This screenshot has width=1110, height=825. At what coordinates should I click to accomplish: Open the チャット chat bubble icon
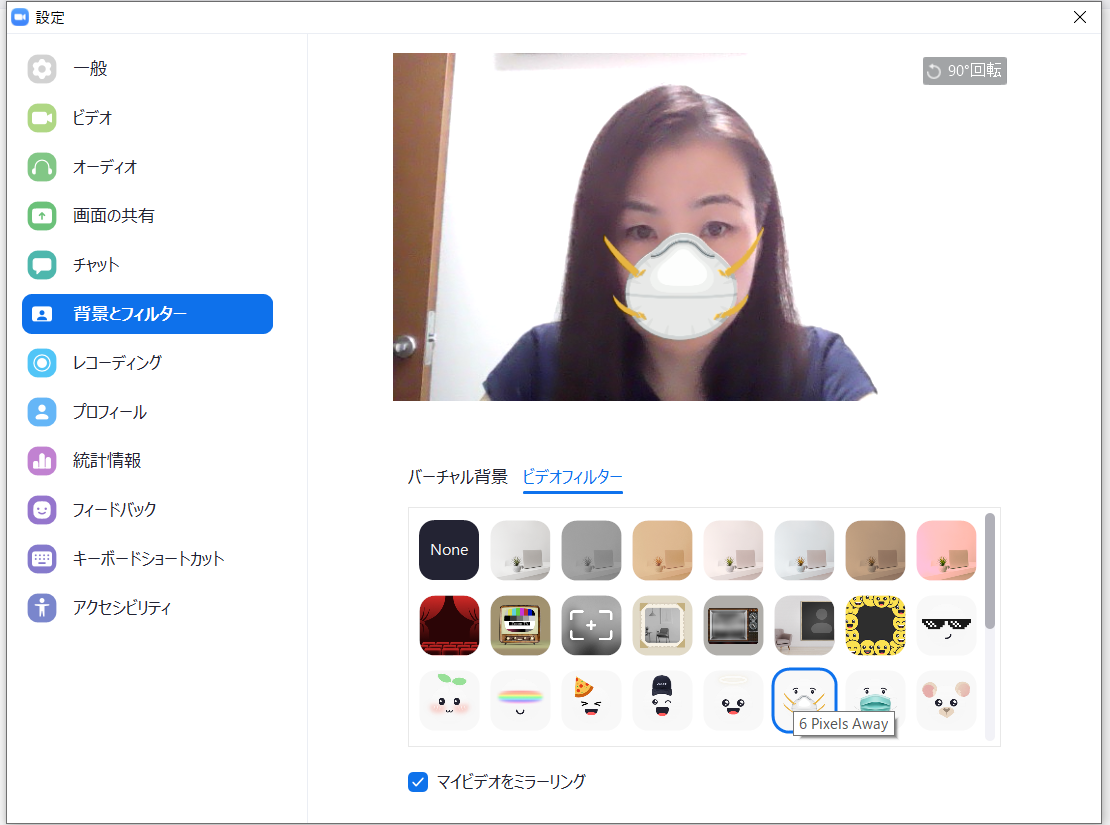click(x=42, y=265)
